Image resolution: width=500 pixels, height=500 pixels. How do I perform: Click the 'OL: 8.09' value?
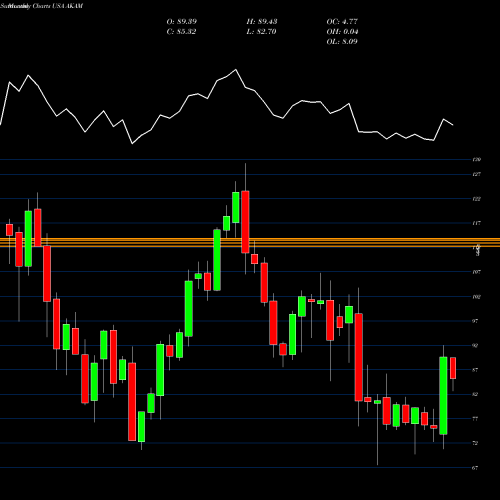tap(342, 42)
